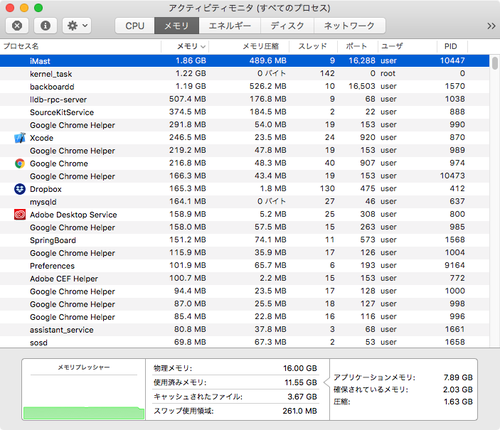Switch to the ディスク tab
Image resolution: width=500 pixels, height=430 pixels.
287,26
